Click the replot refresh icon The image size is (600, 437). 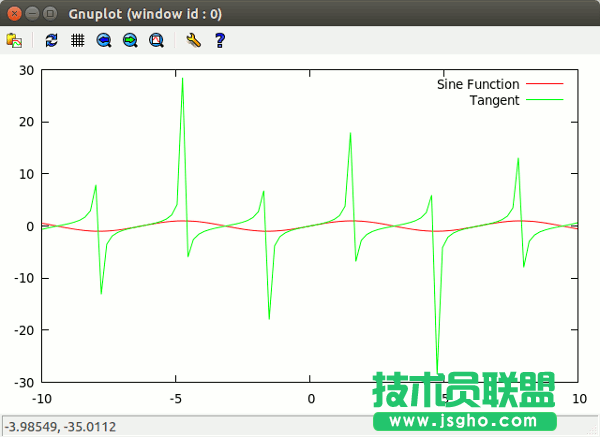(51, 40)
